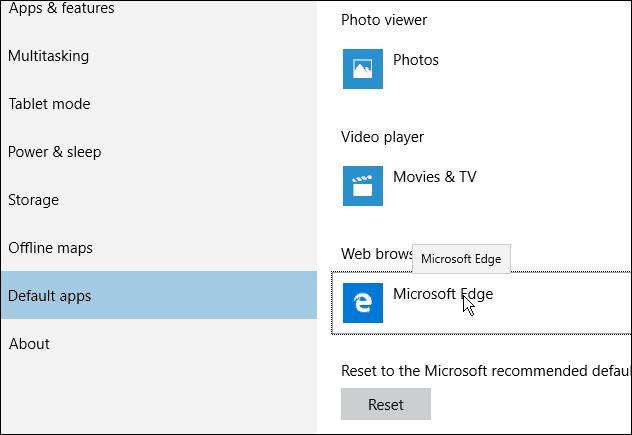Image resolution: width=632 pixels, height=435 pixels.
Task: Go to the Multitasking section
Action: click(48, 56)
